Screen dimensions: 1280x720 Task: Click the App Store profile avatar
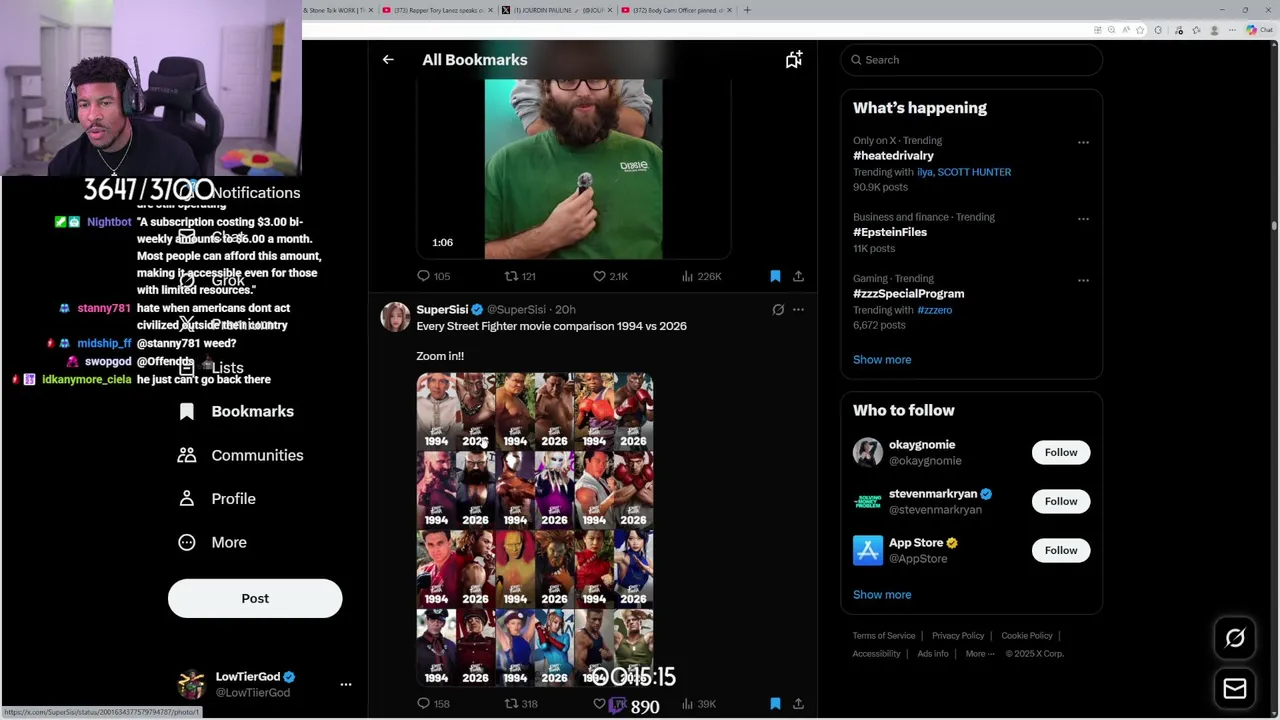pos(868,550)
